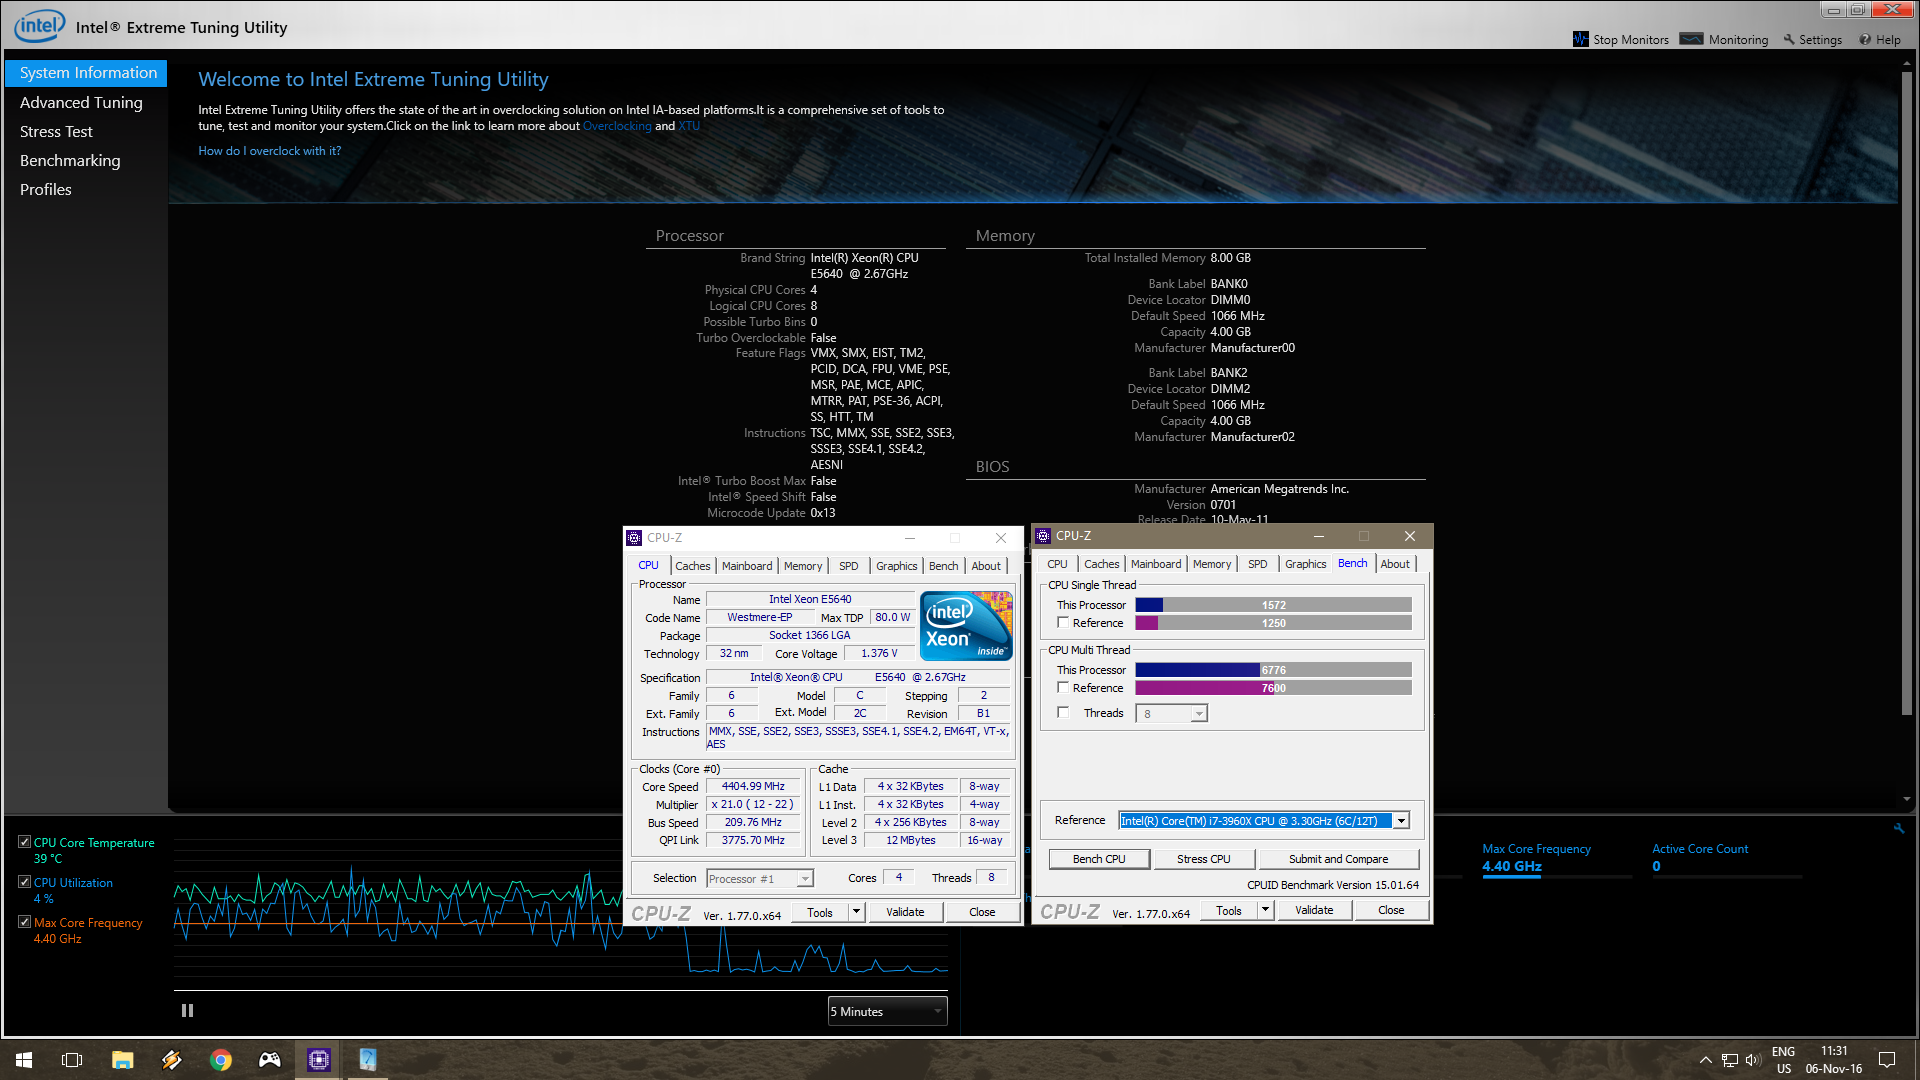This screenshot has height=1080, width=1920.
Task: Click the clock and date in taskbar
Action: tap(1834, 1060)
